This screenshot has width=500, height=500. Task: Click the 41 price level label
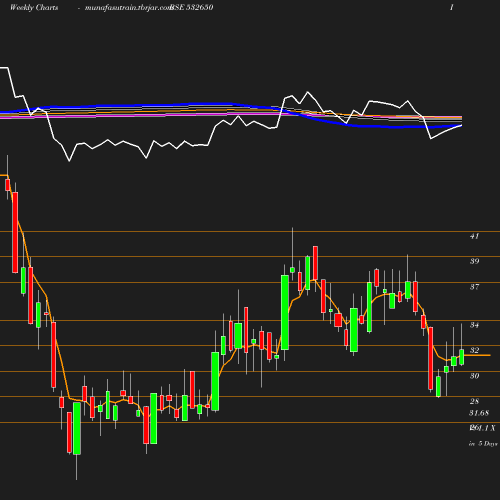(x=474, y=236)
